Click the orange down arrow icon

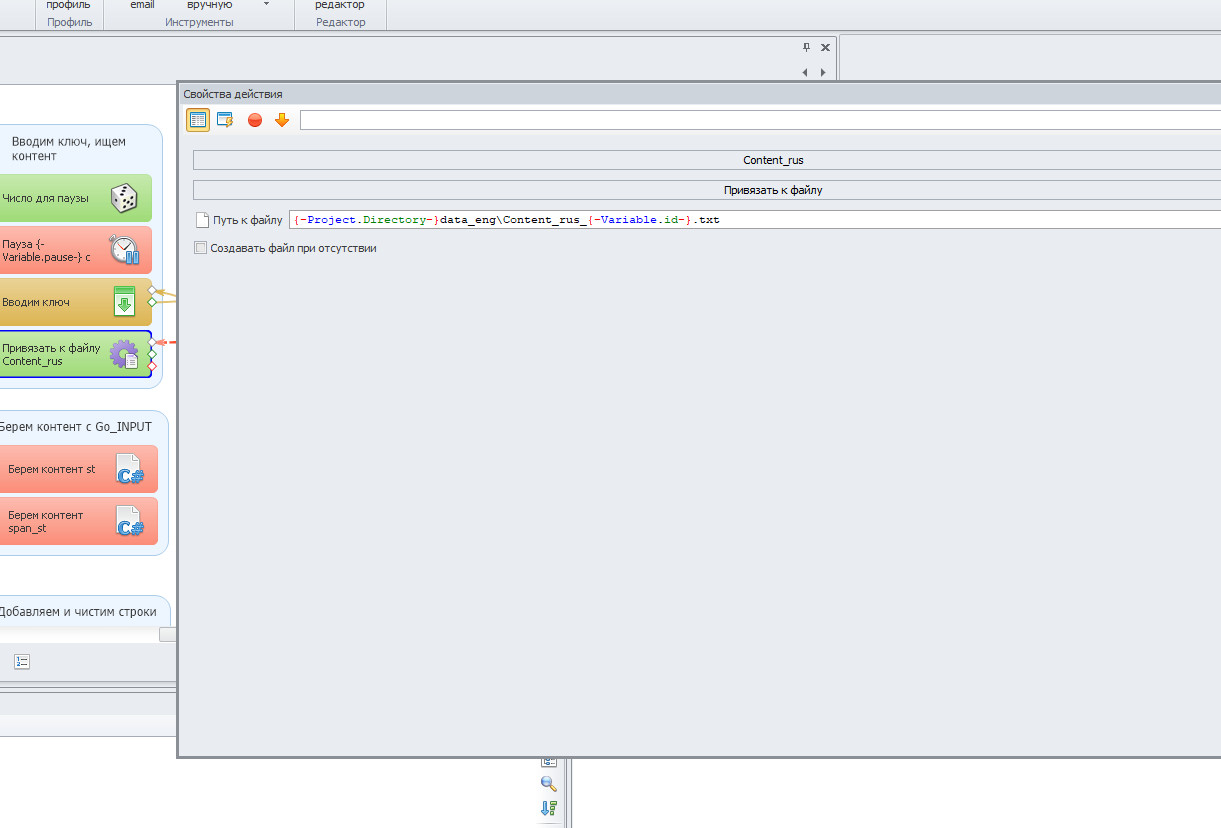tap(282, 120)
